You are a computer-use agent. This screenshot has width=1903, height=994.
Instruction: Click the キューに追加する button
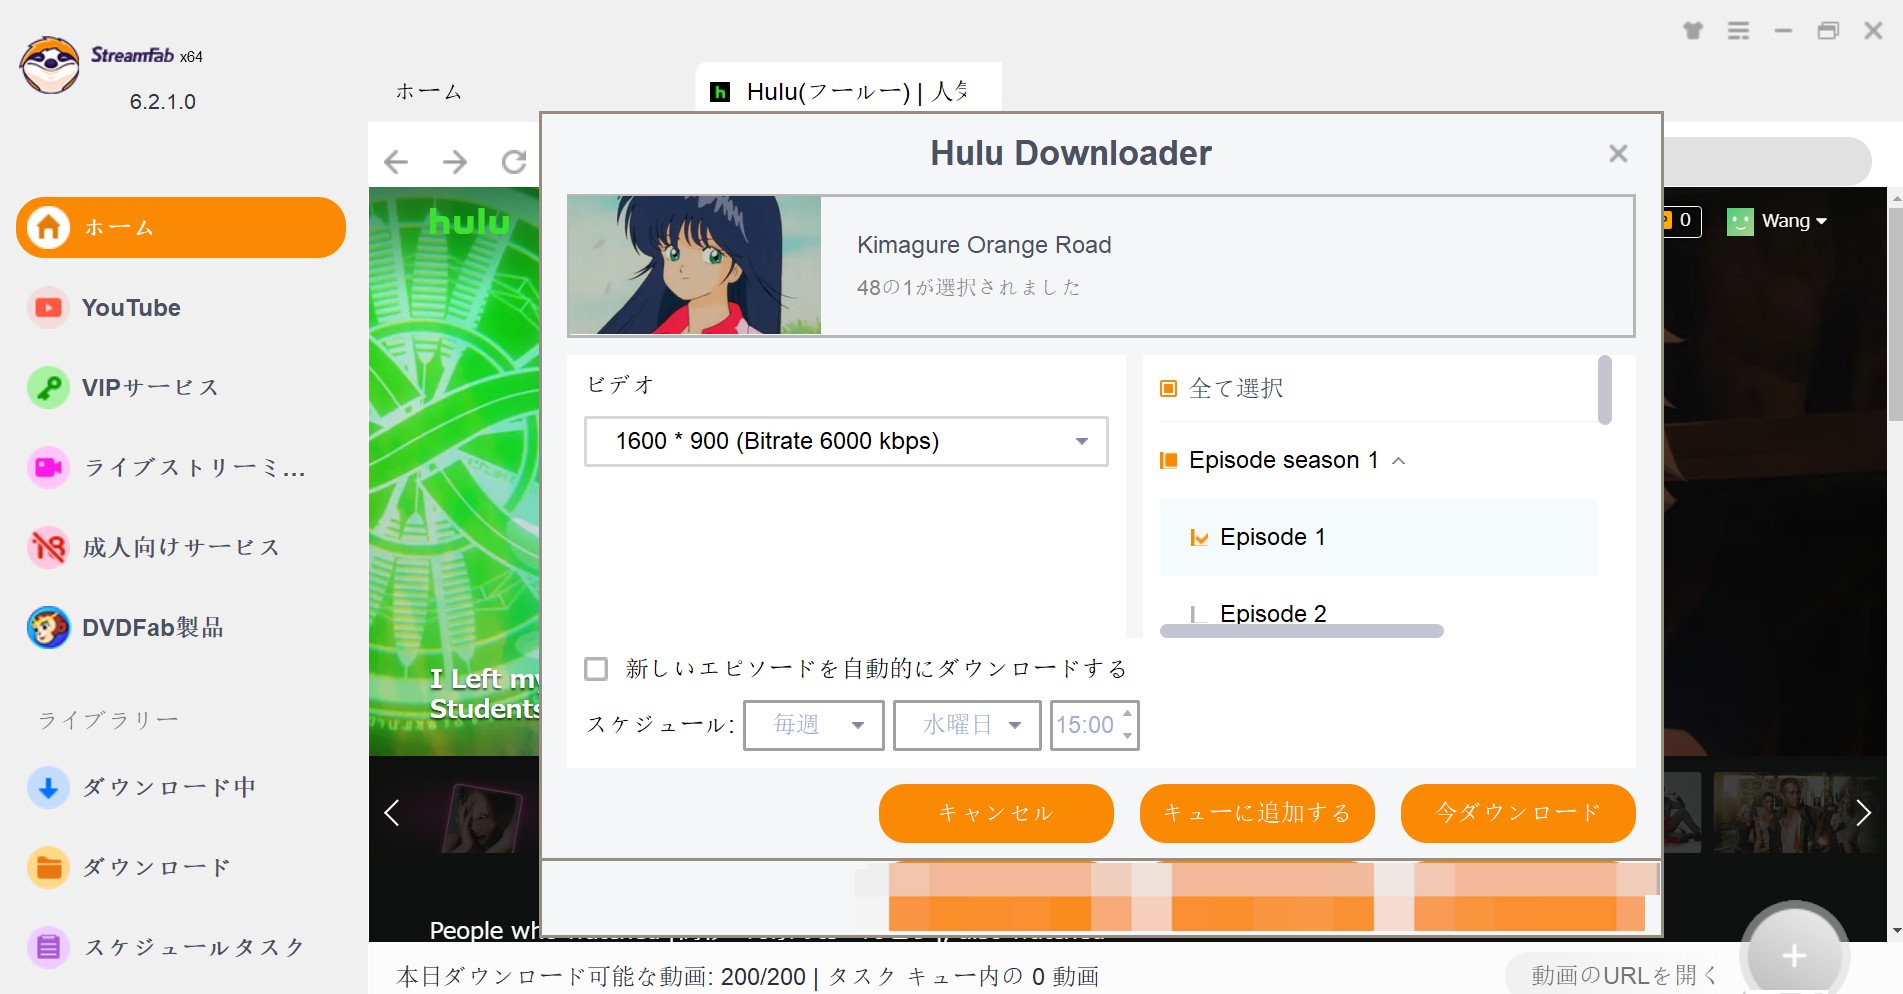1257,813
